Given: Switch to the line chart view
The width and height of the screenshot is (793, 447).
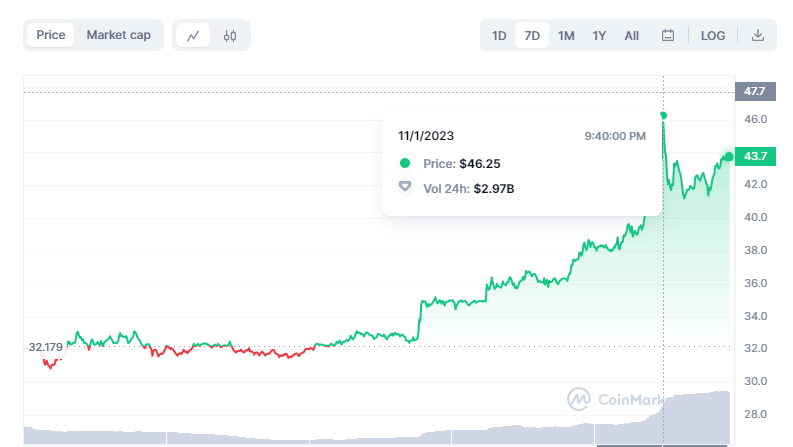Looking at the screenshot, I should 193,35.
